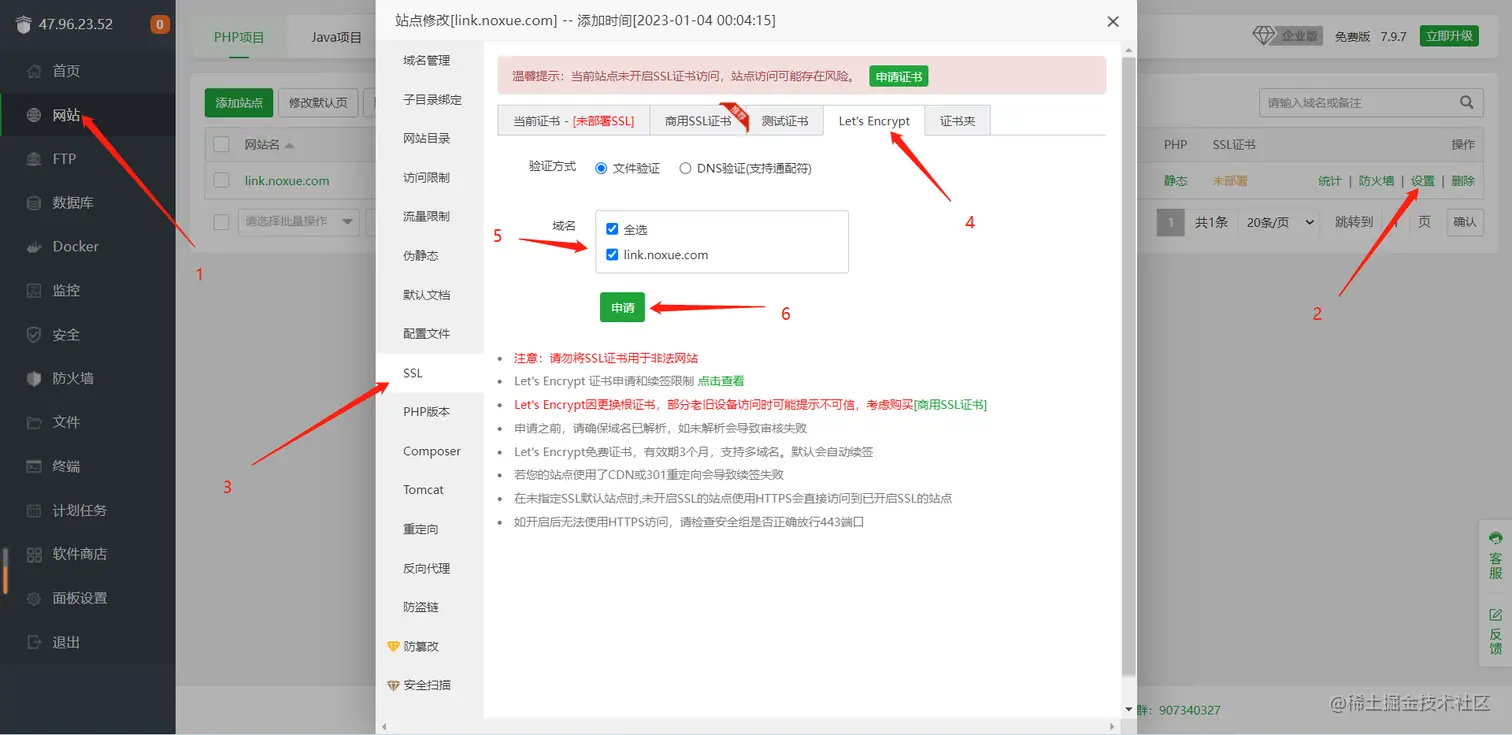1512x735 pixels.
Task: Click the 退出 logout icon
Action: (34, 642)
